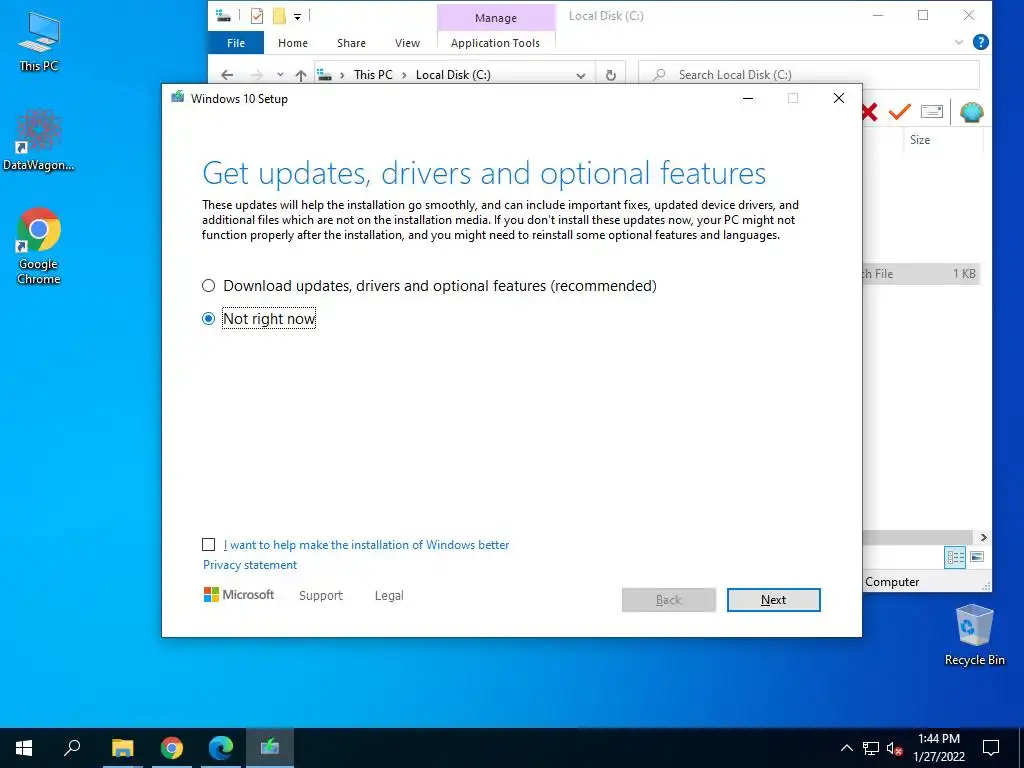Open Google Chrome desktop shortcut
Viewport: 1024px width, 768px height.
coord(39,246)
